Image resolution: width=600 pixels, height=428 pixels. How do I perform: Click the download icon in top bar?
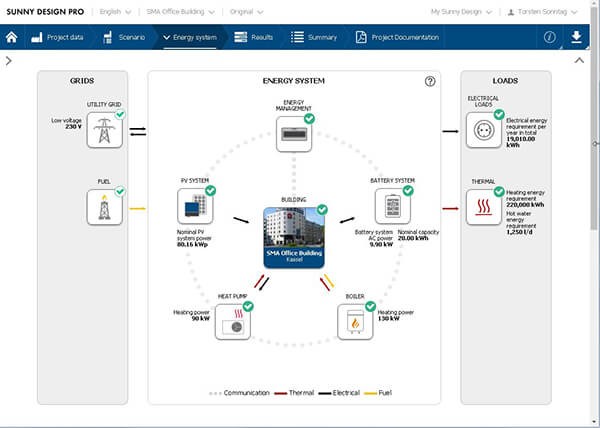pyautogui.click(x=576, y=37)
